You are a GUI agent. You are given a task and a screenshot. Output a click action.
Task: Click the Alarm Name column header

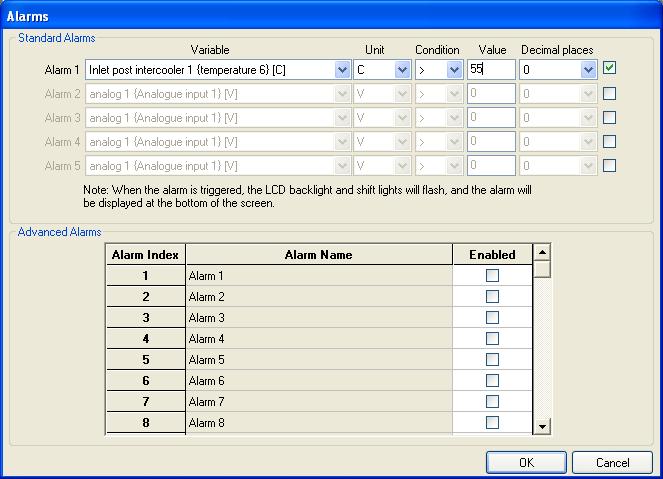(318, 255)
